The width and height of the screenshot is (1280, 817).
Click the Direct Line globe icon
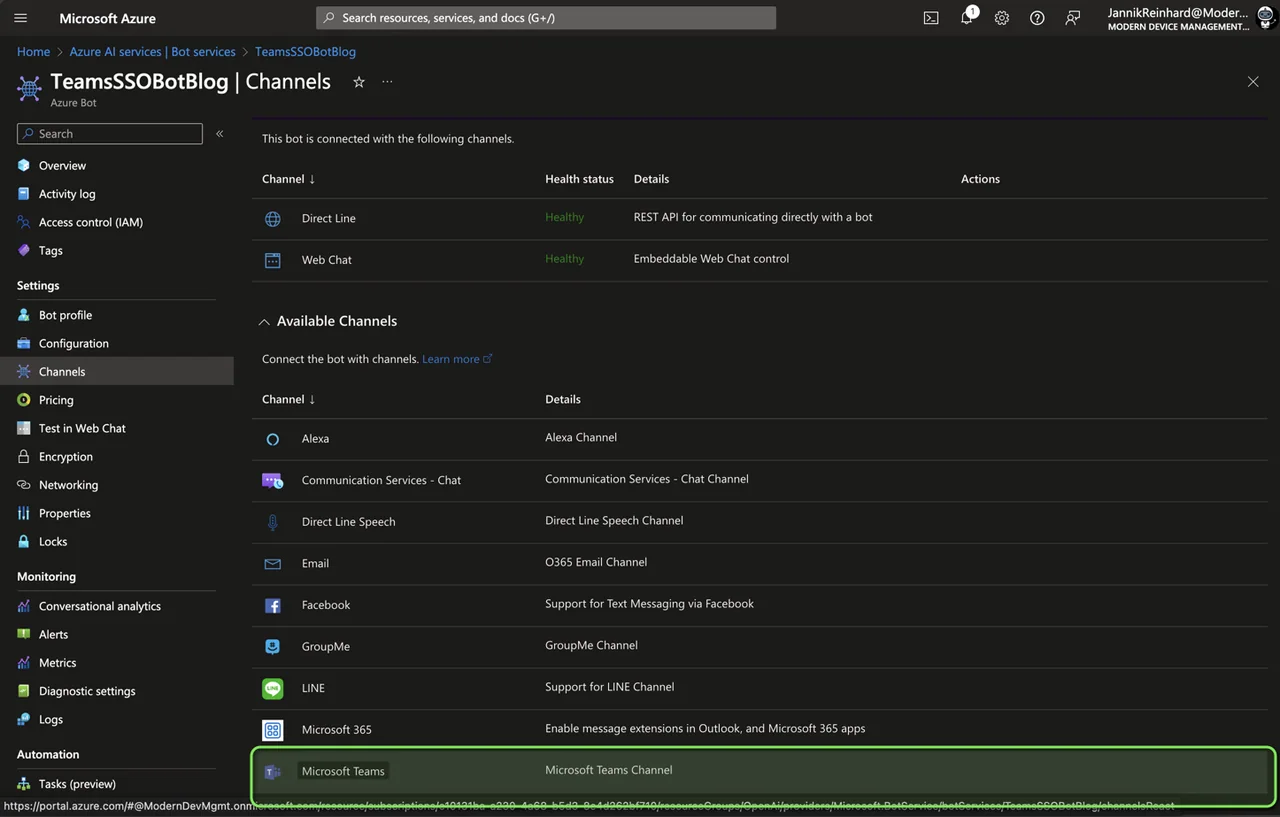pos(273,218)
